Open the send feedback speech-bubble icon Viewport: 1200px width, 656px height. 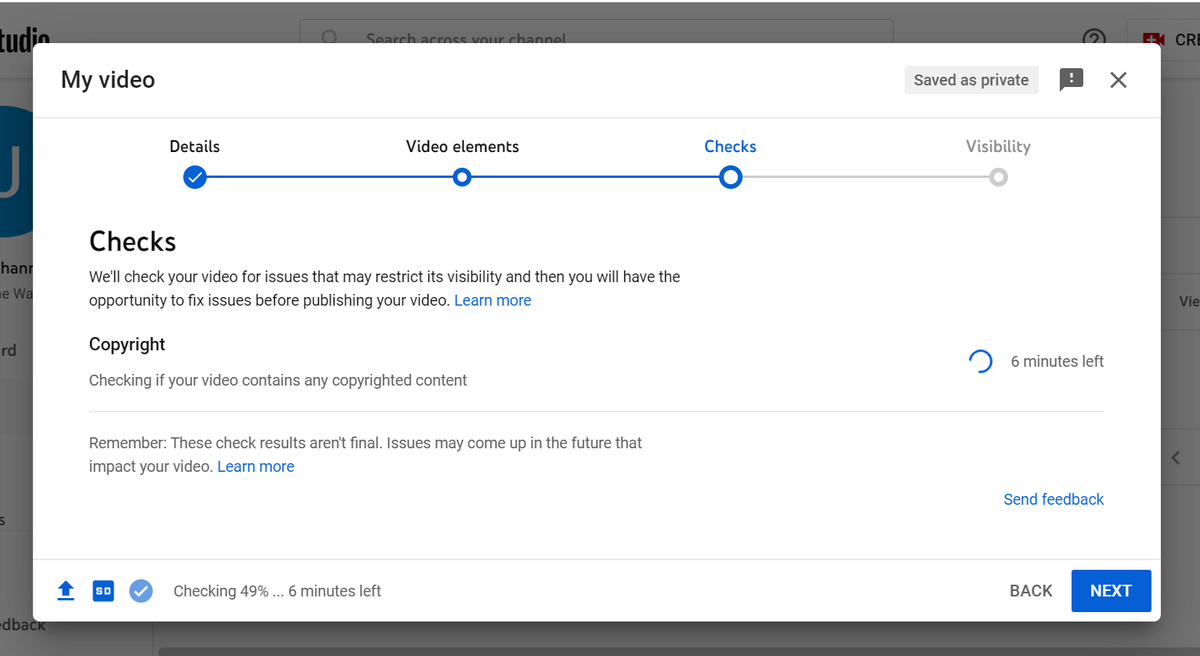(1071, 79)
